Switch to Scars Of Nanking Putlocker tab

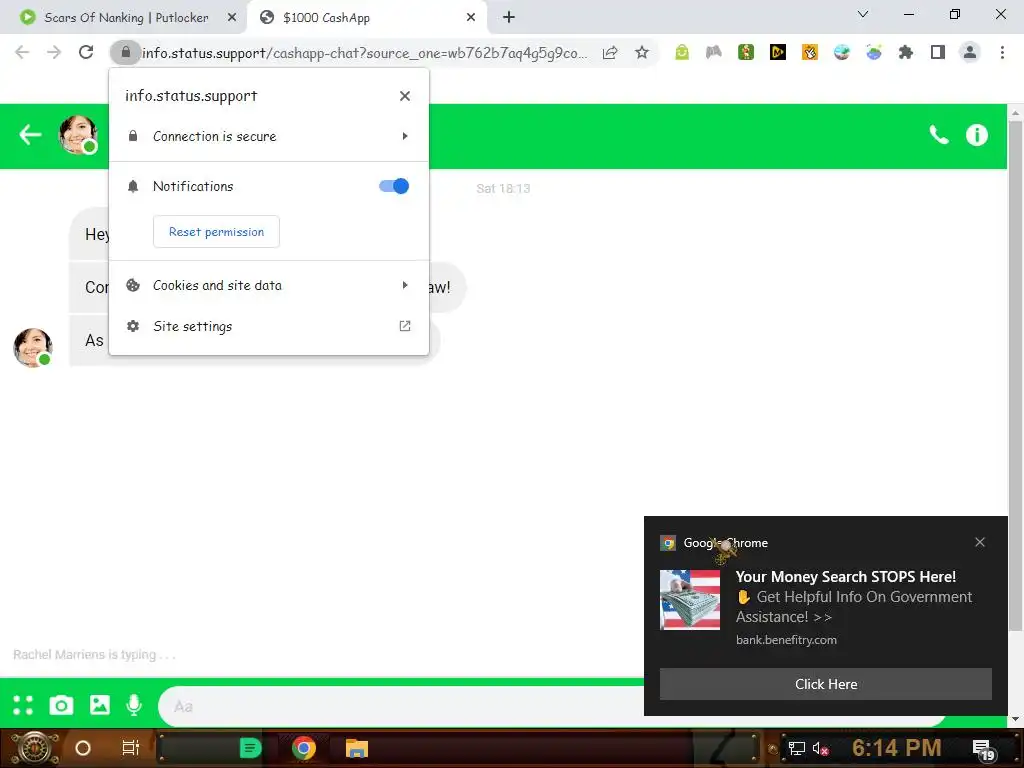(124, 18)
